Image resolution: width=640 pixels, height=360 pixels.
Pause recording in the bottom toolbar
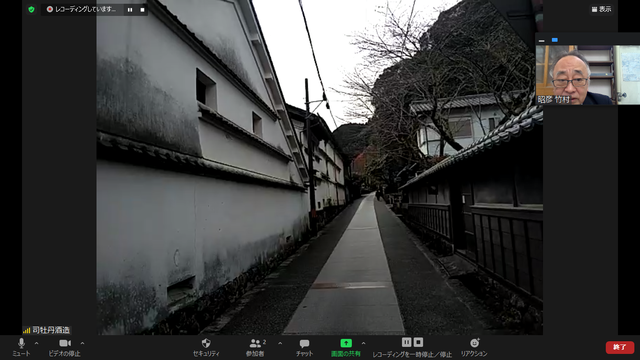coord(407,342)
